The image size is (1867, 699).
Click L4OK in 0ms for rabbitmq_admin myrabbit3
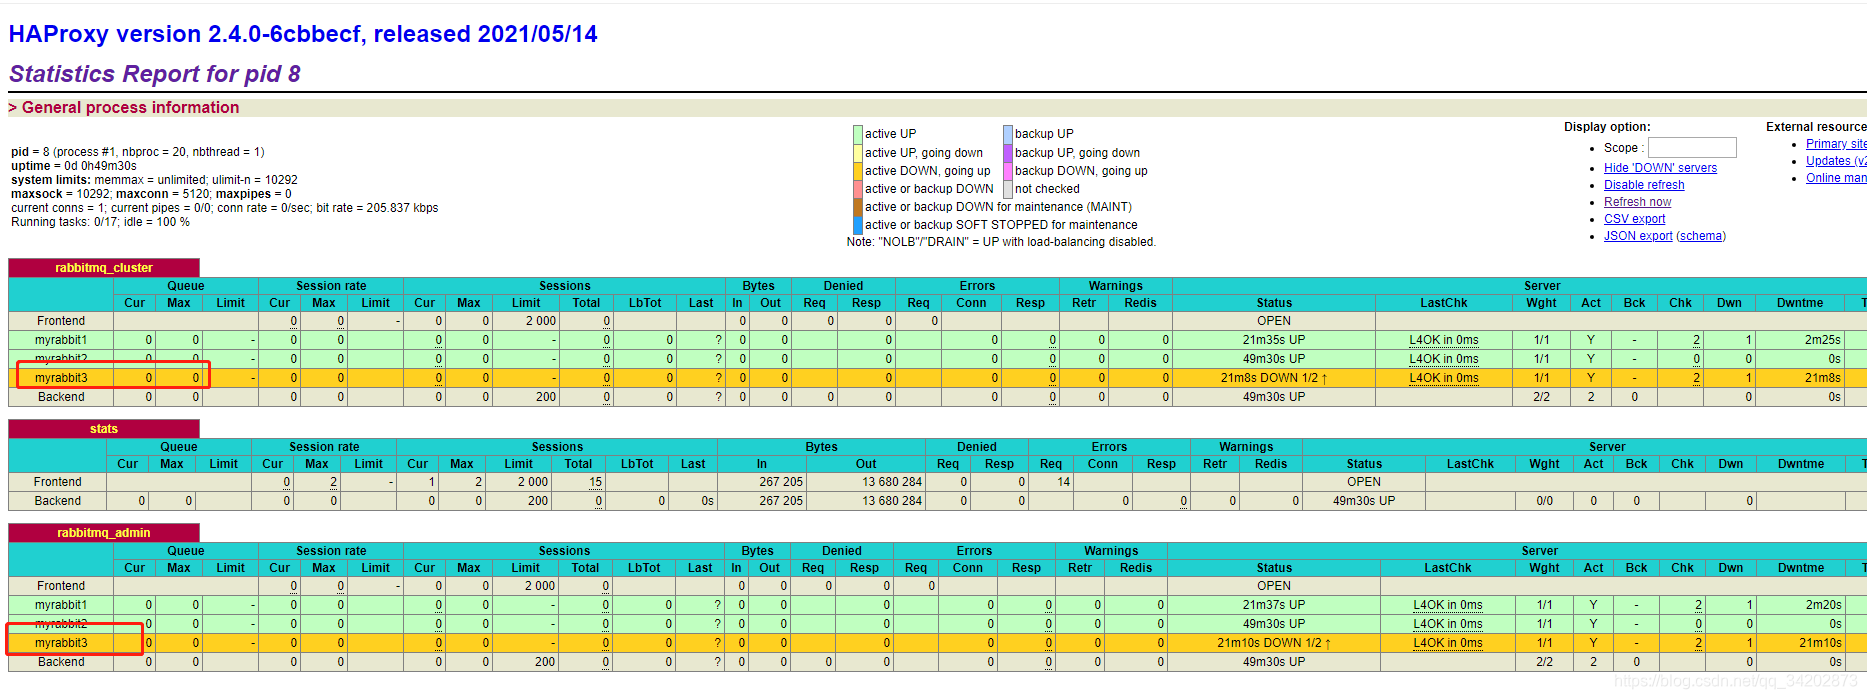coord(1447,643)
